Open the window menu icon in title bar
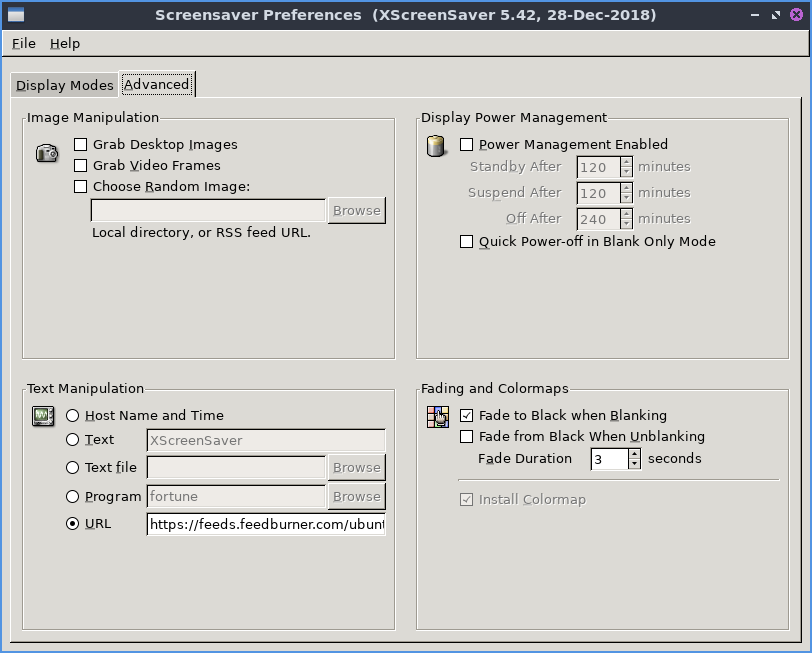The width and height of the screenshot is (812, 653). click(15, 15)
